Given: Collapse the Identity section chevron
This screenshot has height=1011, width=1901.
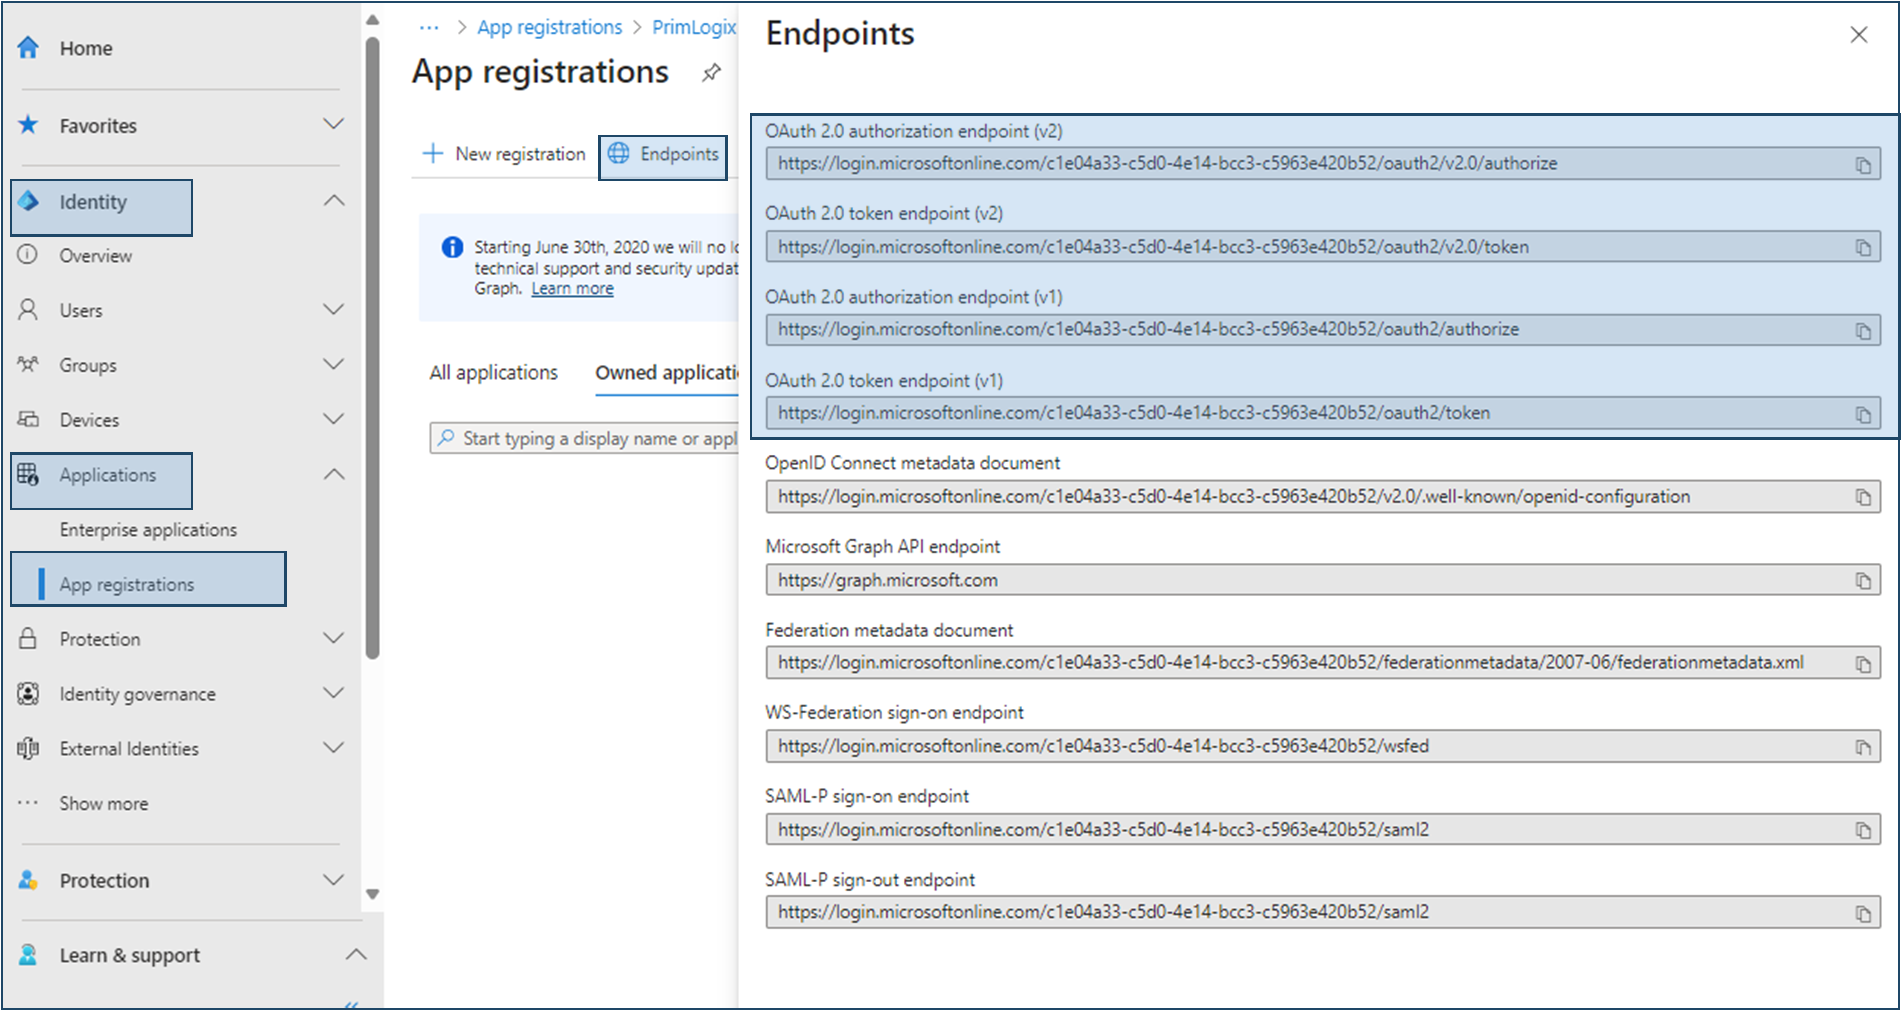Looking at the screenshot, I should pyautogui.click(x=334, y=201).
